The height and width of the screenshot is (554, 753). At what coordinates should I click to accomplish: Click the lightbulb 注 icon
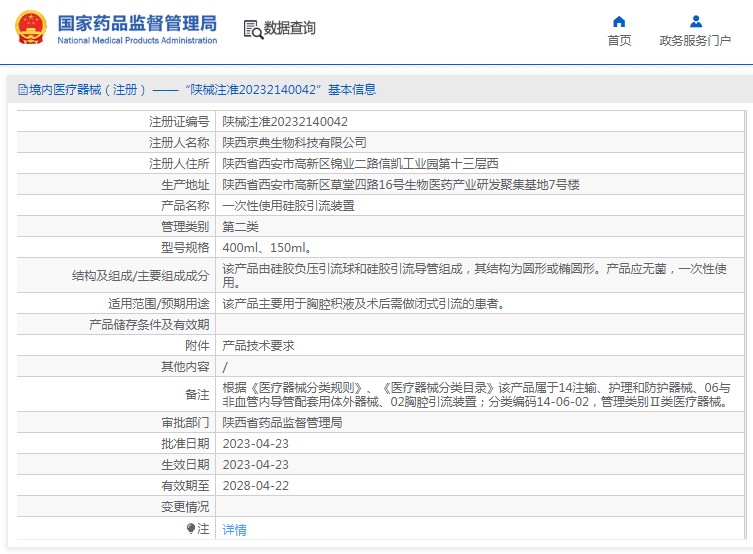point(191,529)
